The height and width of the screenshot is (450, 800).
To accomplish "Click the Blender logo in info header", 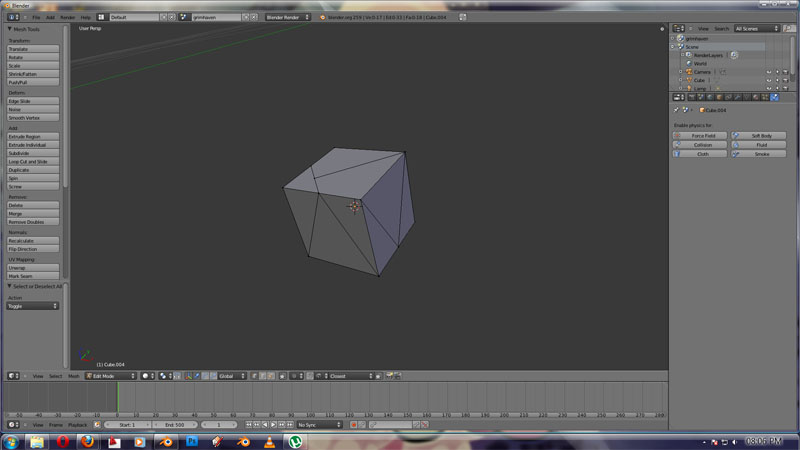I will click(322, 17).
